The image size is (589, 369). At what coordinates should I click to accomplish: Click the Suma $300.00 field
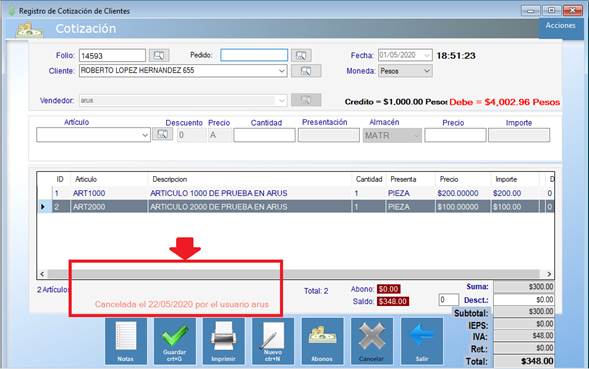524,287
